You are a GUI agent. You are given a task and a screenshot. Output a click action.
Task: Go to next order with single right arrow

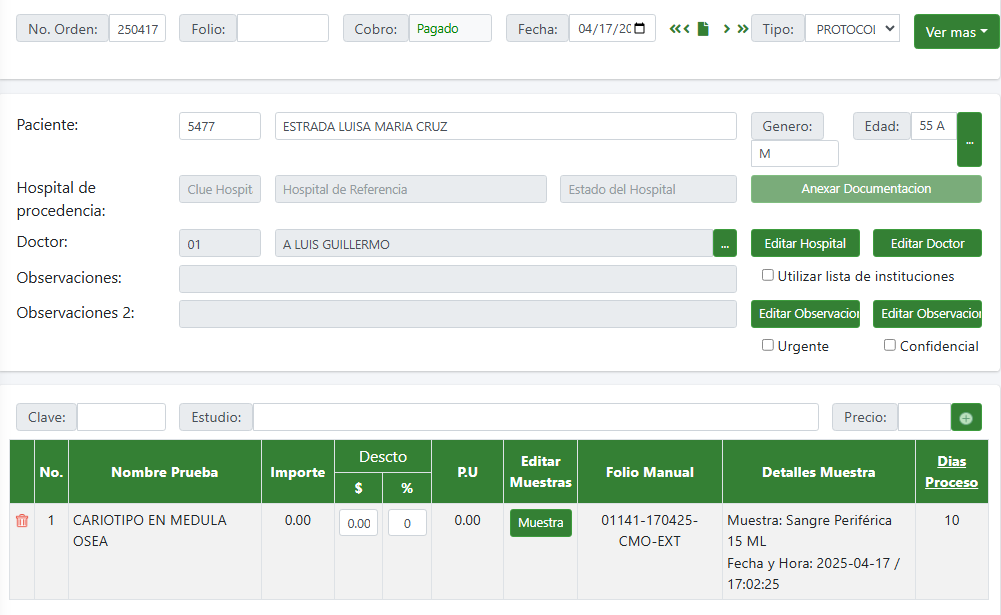[727, 29]
